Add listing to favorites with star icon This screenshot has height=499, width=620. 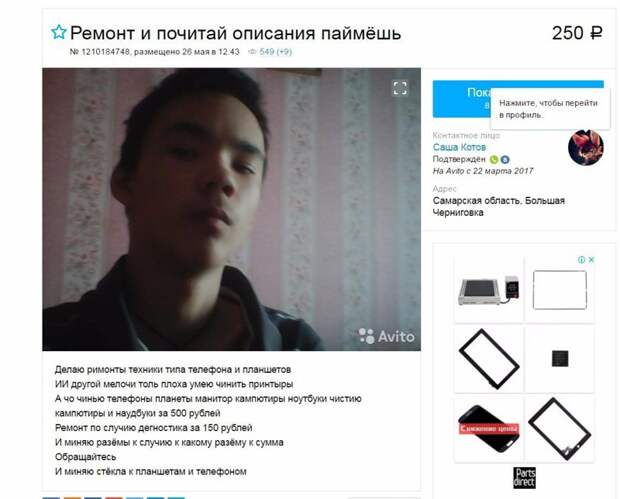(x=59, y=32)
